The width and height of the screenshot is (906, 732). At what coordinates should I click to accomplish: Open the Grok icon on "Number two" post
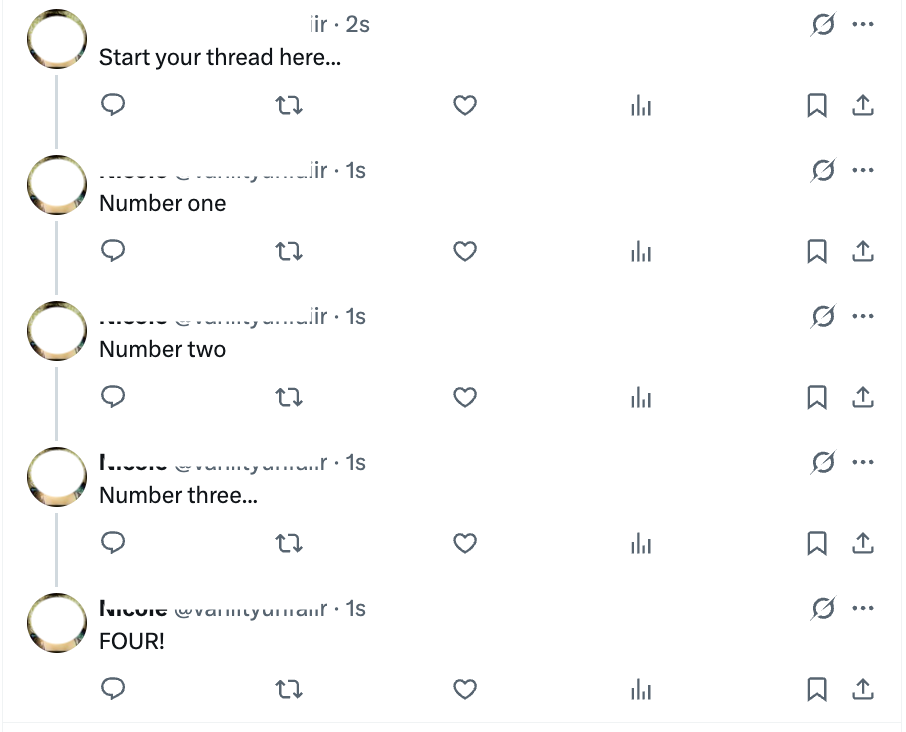pos(822,317)
